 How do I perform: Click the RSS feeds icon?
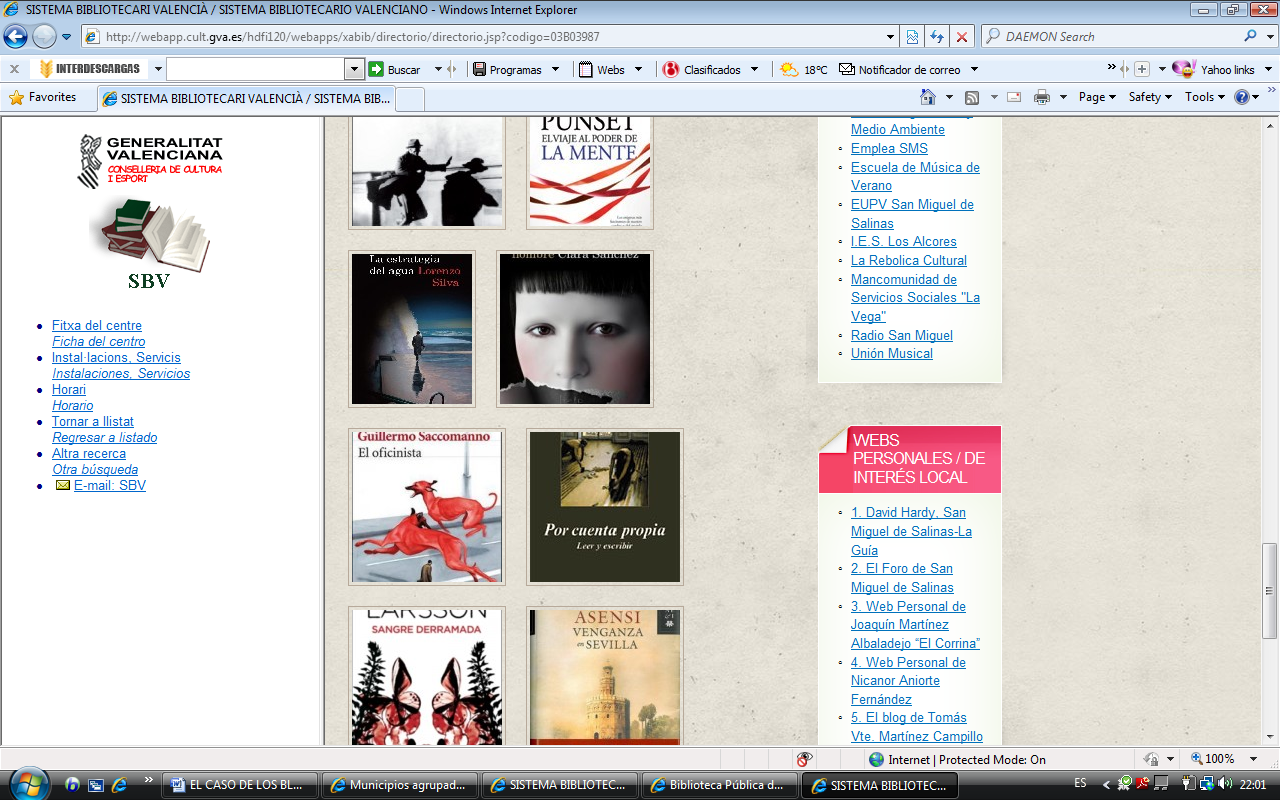tap(971, 97)
